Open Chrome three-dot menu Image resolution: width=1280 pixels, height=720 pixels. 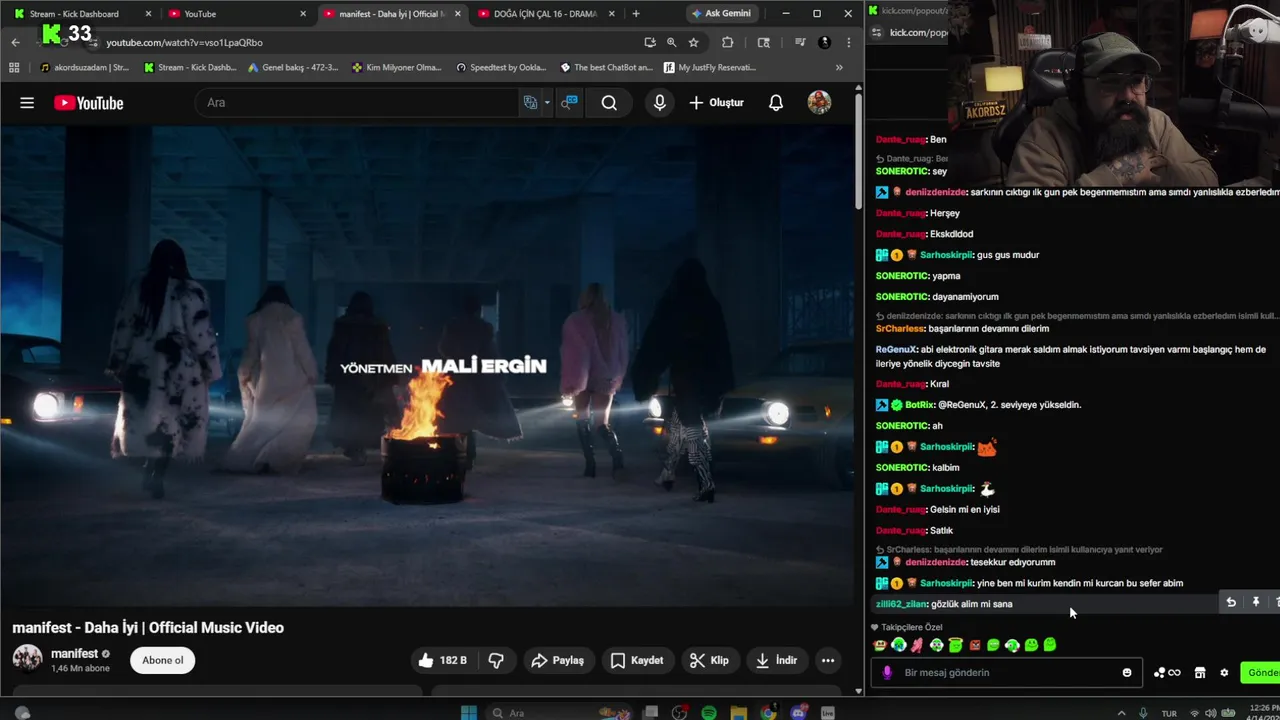coord(848,43)
